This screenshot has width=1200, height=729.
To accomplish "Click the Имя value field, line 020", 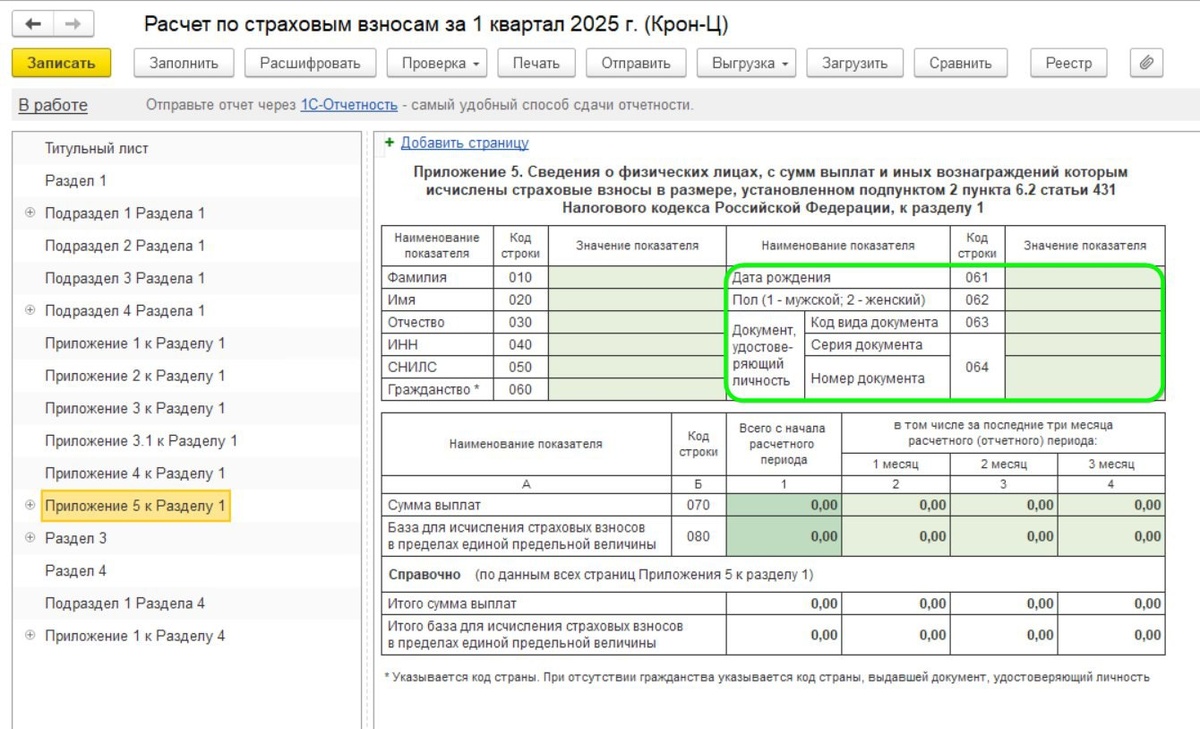I will (x=637, y=300).
